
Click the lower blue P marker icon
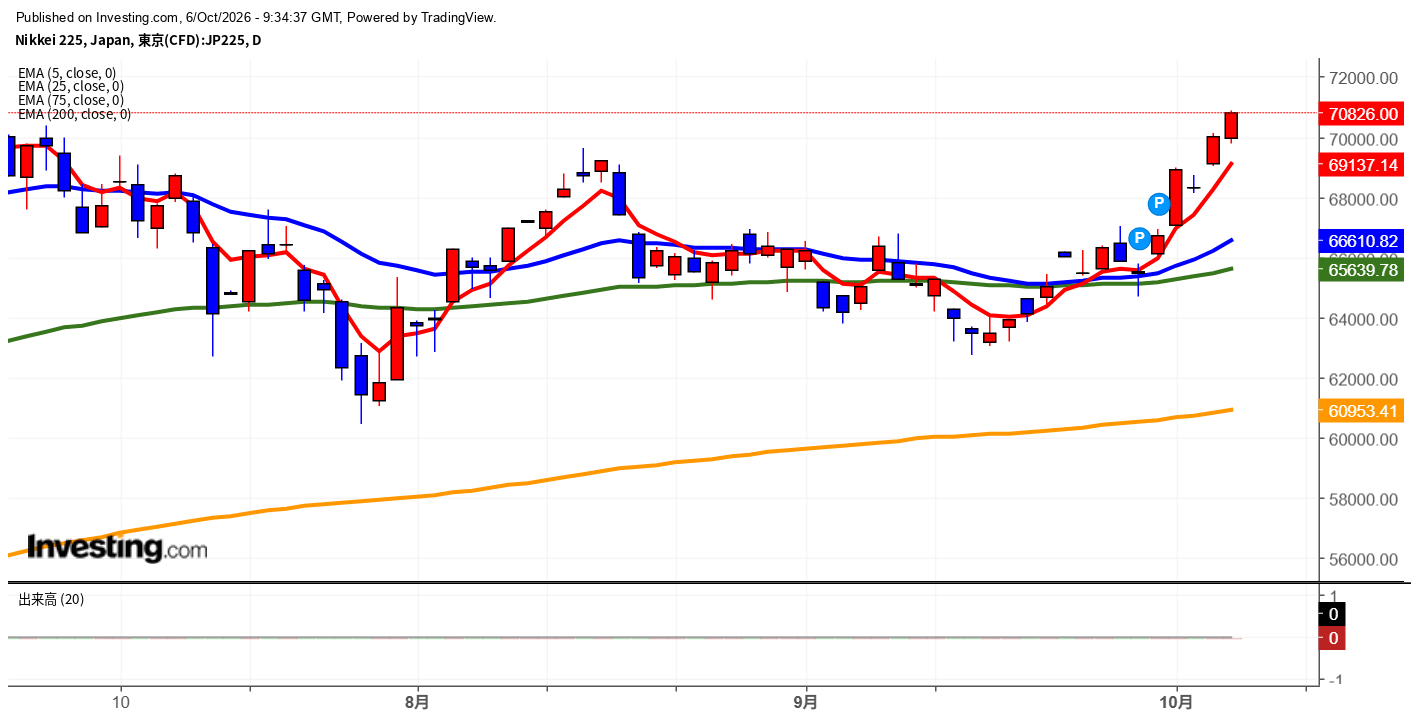point(1139,237)
